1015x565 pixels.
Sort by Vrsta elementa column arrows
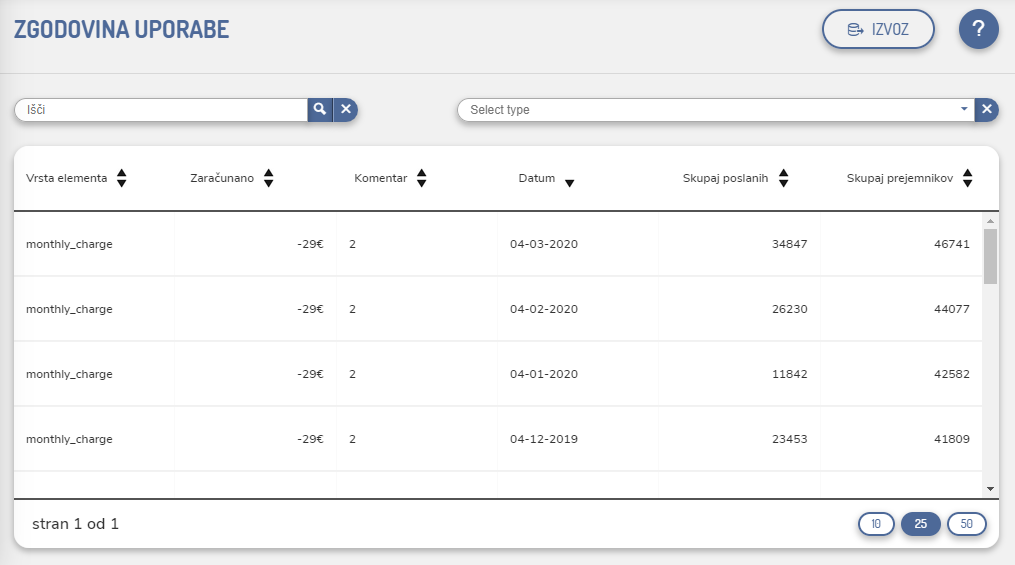click(x=122, y=178)
